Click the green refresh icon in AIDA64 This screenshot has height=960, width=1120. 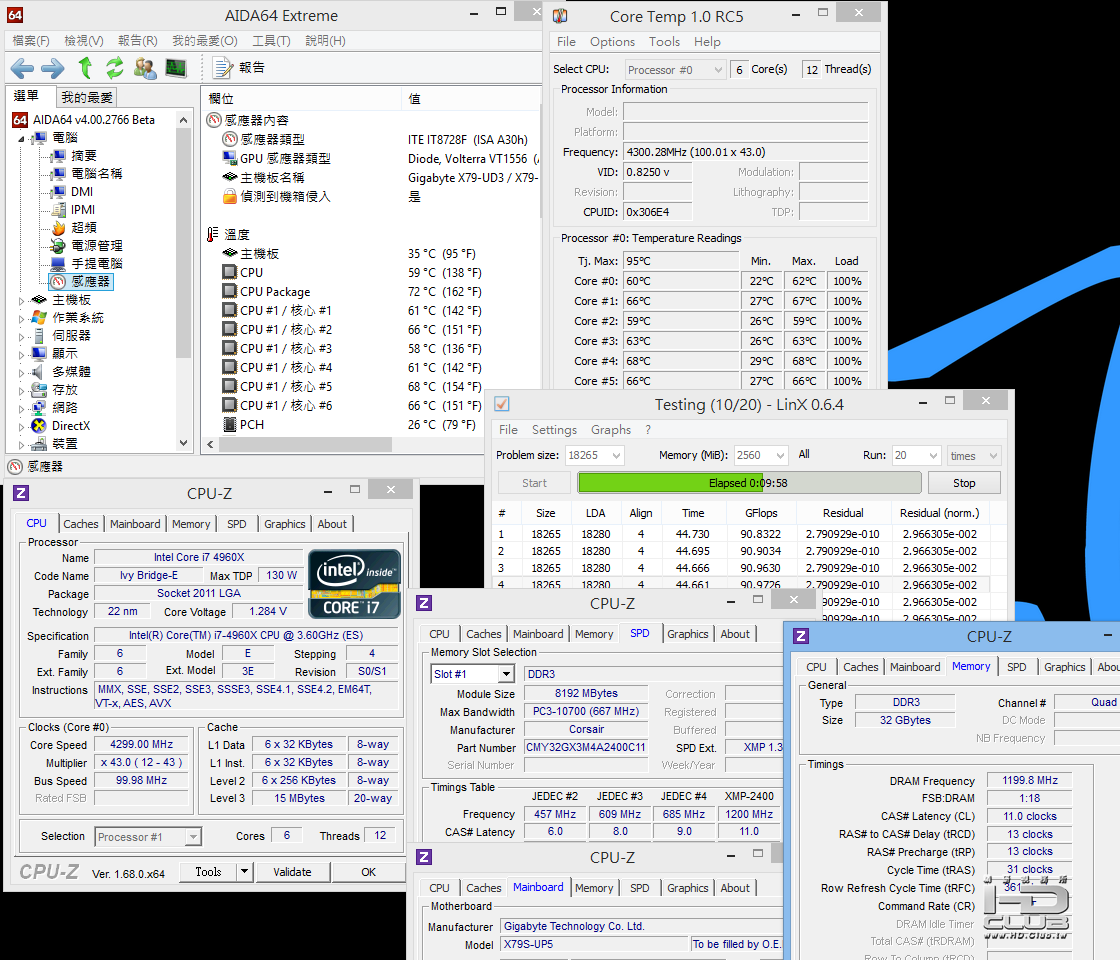[x=115, y=68]
